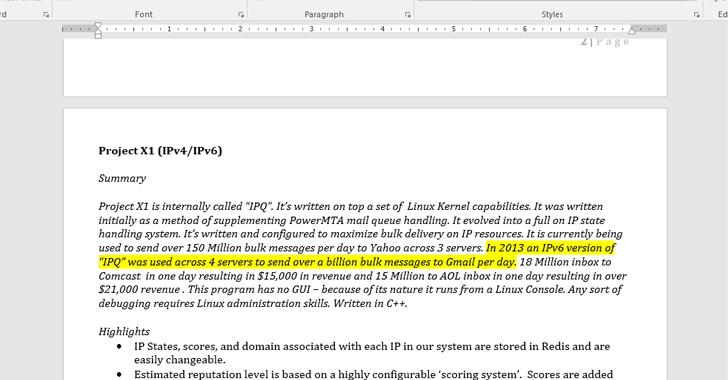Click the word "Redis" in the first bullet
728x380 pixels.
point(555,347)
